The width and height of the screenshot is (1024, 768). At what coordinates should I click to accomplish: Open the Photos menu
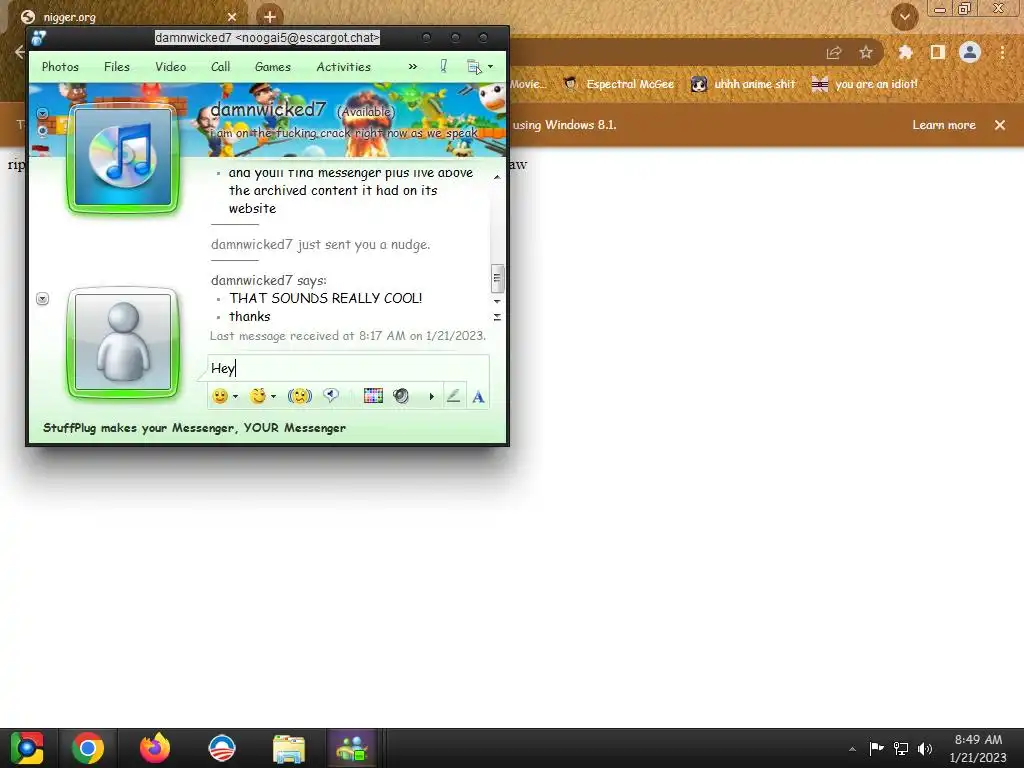point(60,67)
